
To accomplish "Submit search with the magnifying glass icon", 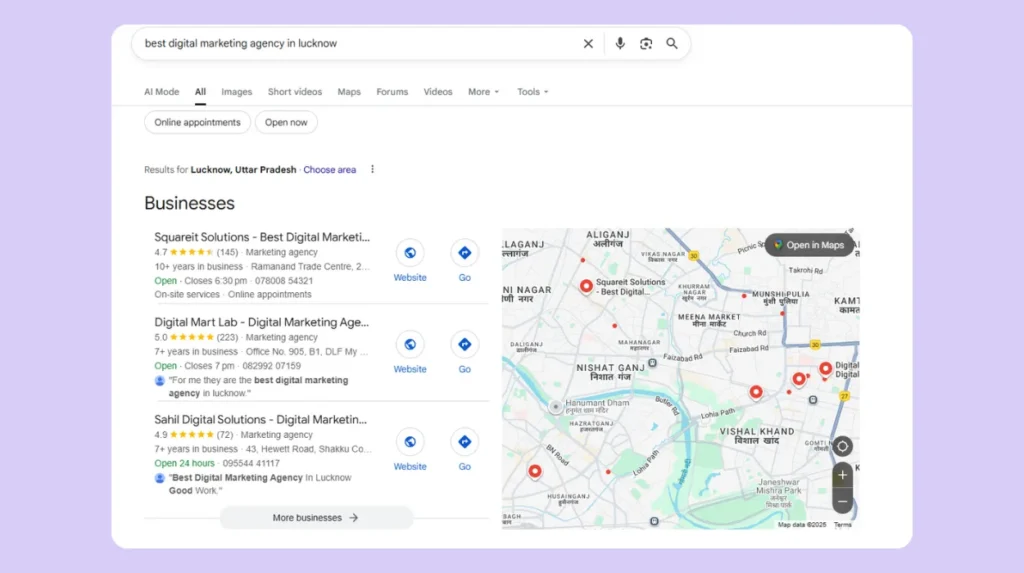I will [x=671, y=44].
